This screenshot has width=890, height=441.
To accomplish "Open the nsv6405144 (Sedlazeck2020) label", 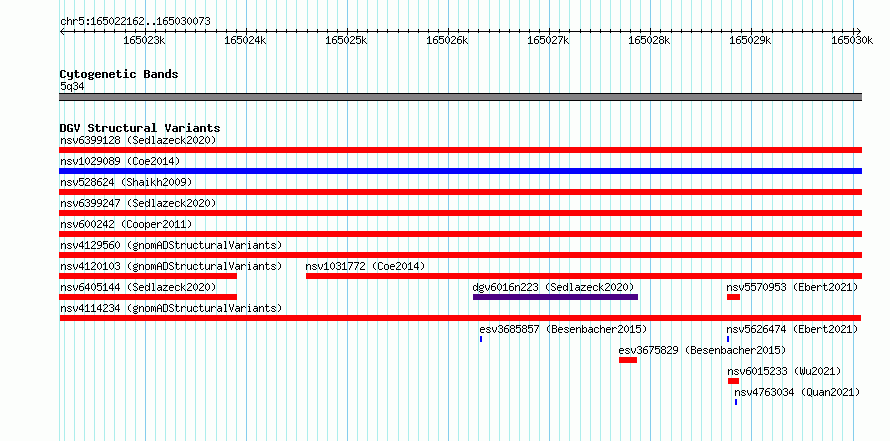I will pyautogui.click(x=138, y=287).
